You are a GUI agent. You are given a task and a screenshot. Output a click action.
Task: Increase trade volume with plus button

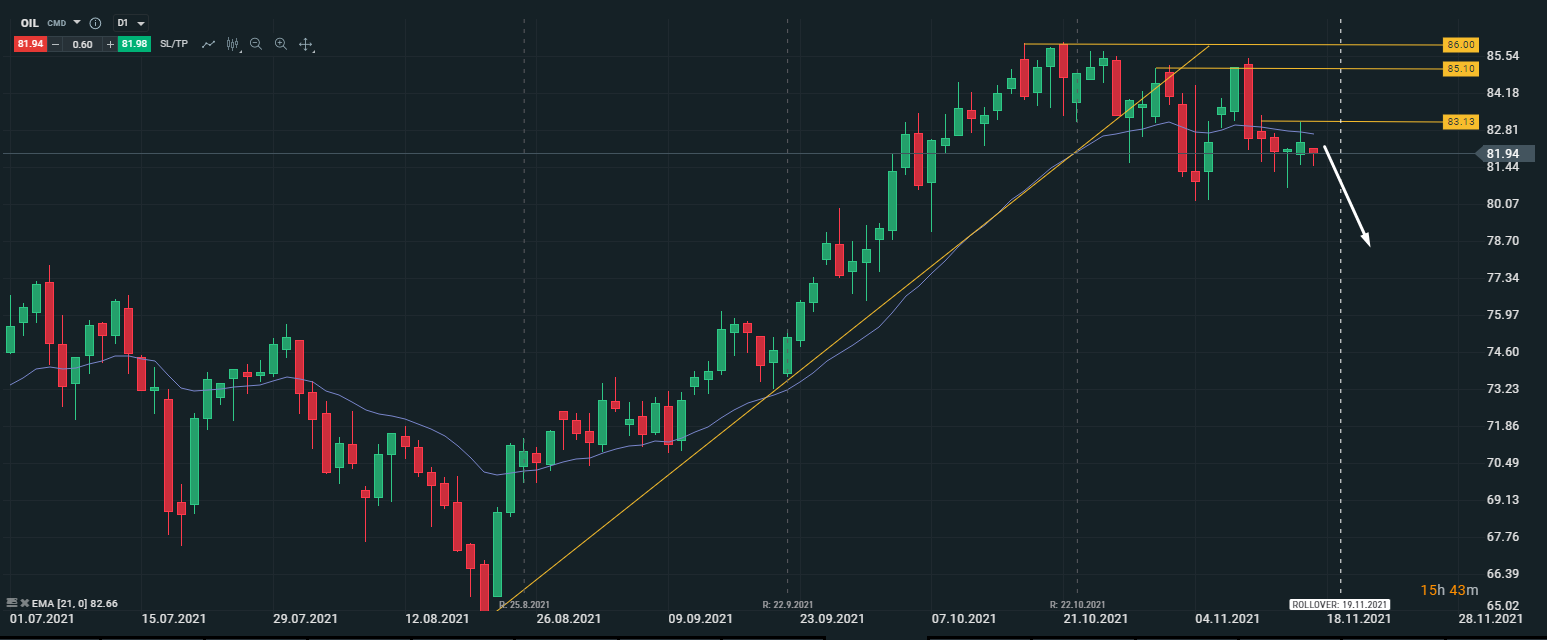coord(110,44)
